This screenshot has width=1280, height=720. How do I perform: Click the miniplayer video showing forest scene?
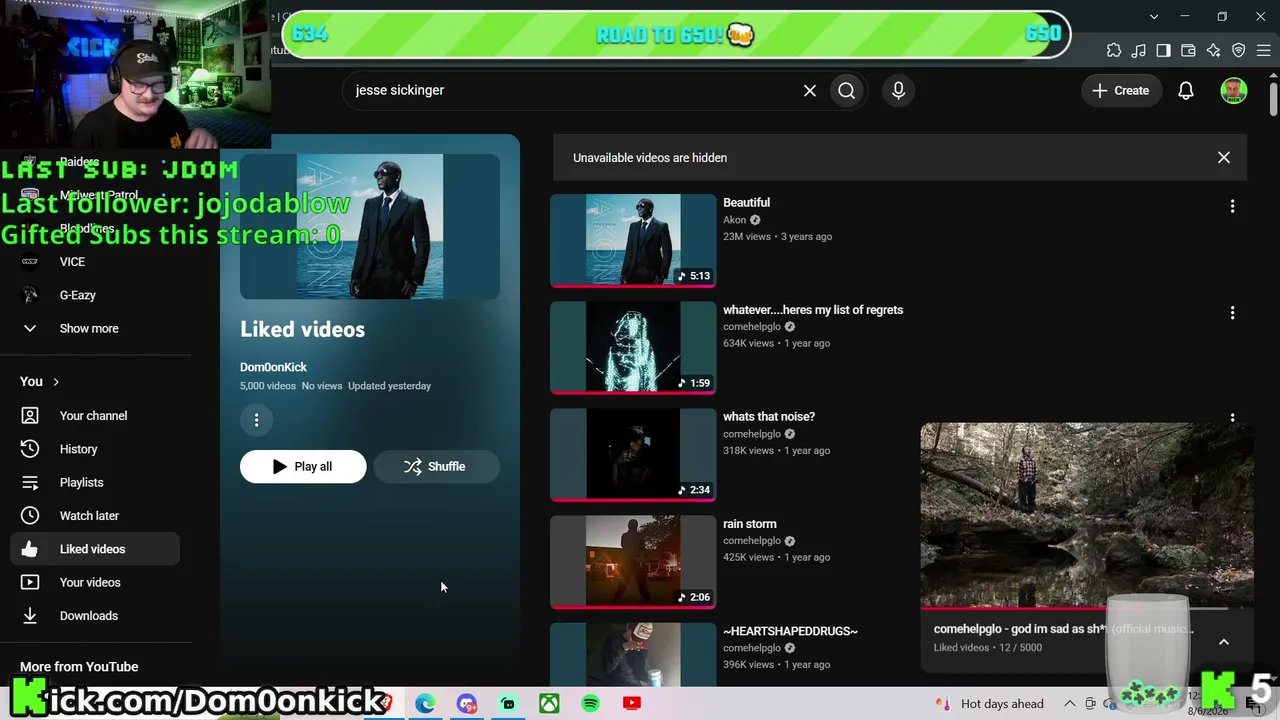click(1087, 515)
